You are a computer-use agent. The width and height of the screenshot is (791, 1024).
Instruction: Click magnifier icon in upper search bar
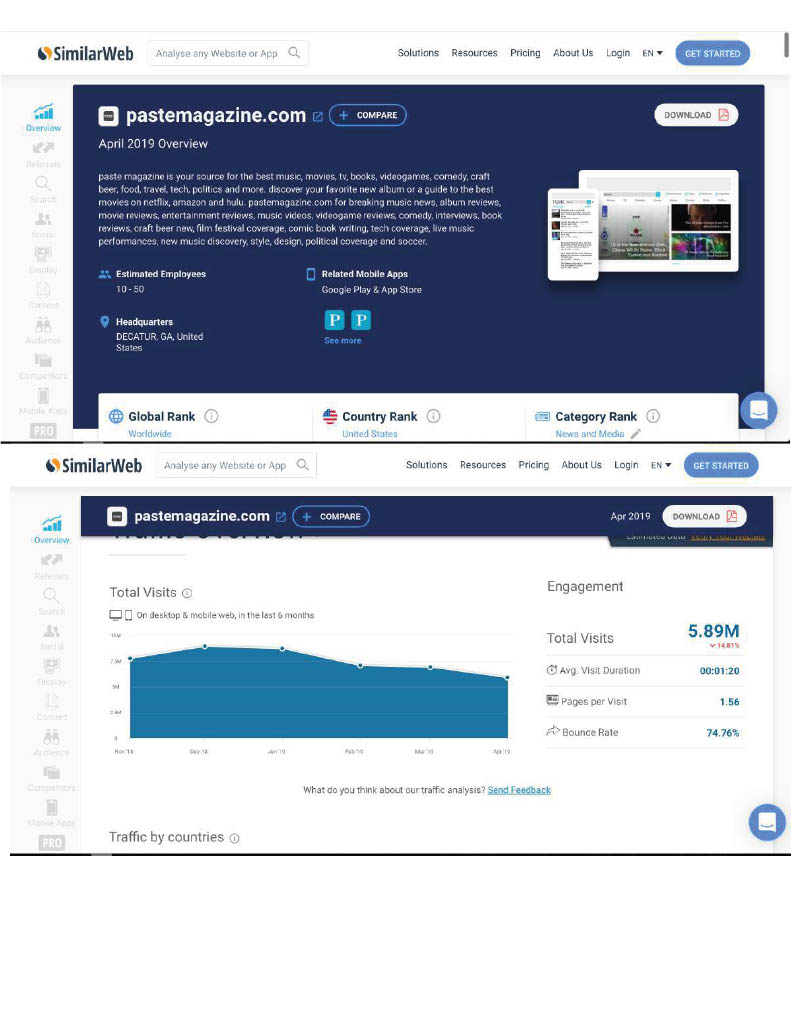pos(294,52)
